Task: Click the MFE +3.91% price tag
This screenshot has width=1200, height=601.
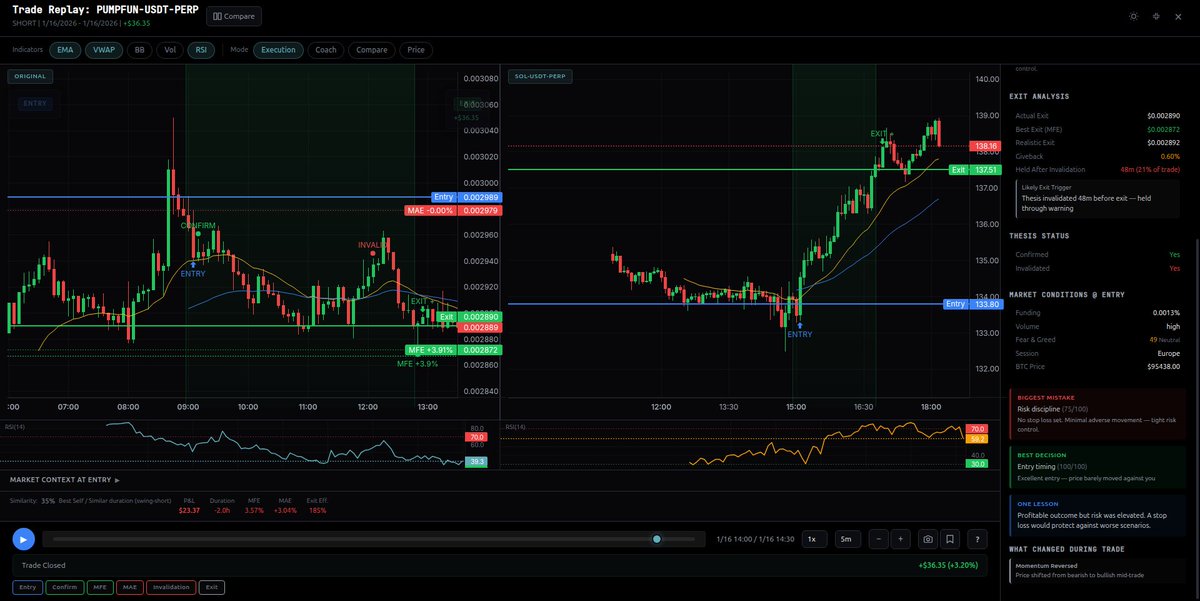Action: coord(454,350)
